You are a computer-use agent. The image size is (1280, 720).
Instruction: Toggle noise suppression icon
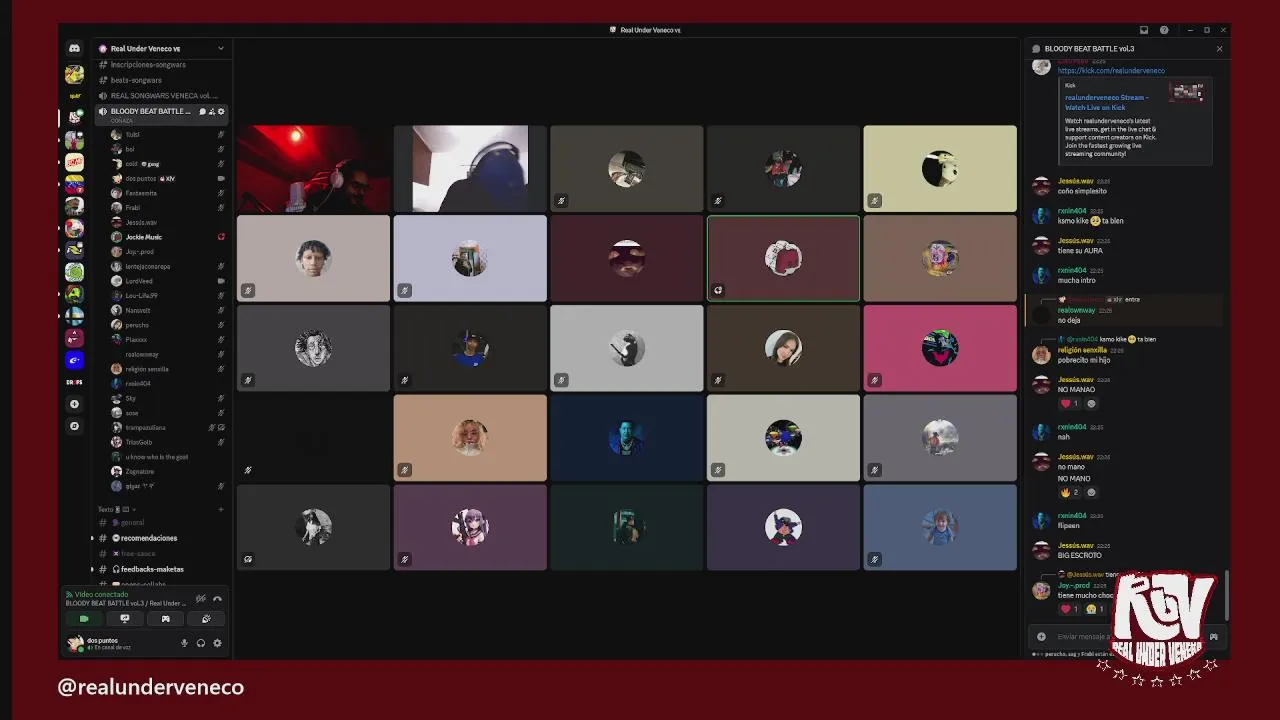(x=201, y=598)
